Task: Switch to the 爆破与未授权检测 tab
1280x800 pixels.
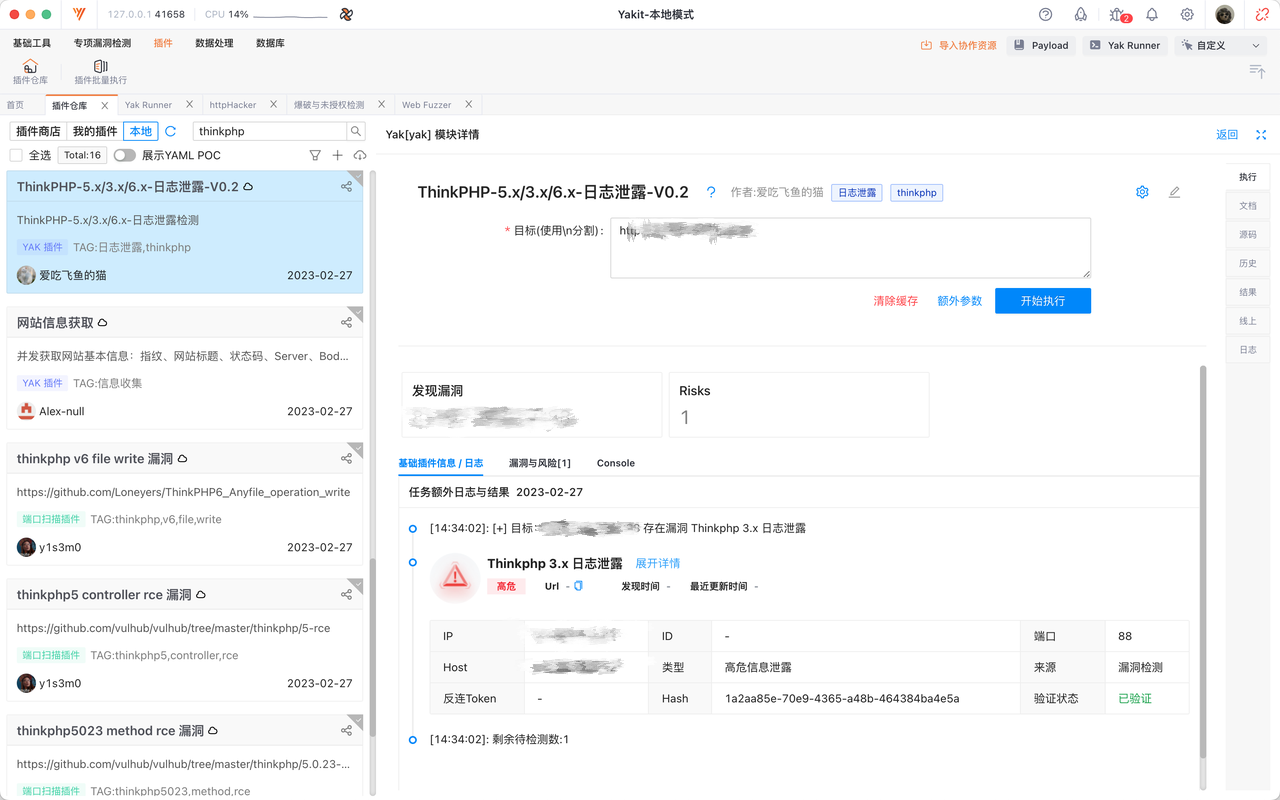Action: 329,105
